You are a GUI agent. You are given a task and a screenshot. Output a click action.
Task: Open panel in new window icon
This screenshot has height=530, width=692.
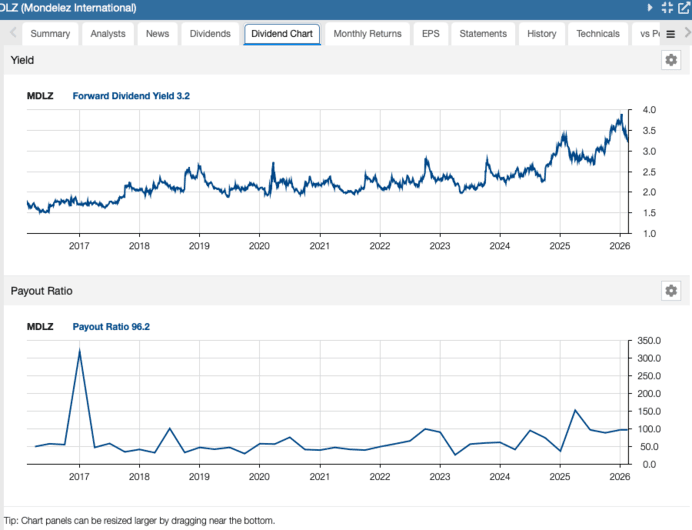point(685,7)
